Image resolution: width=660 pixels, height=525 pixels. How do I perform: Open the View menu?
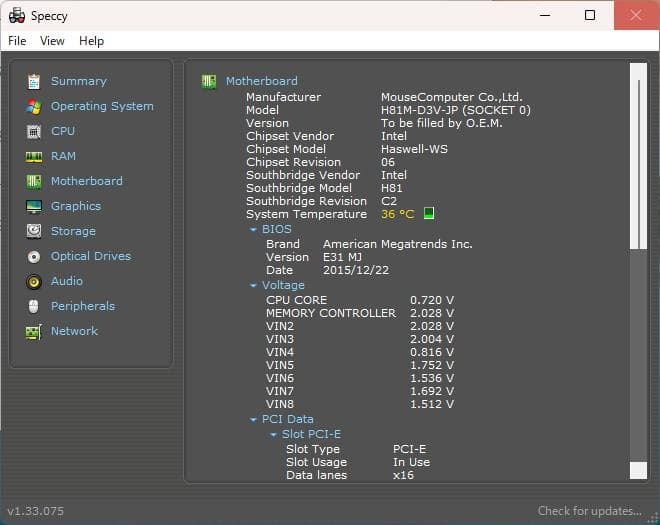(x=52, y=41)
